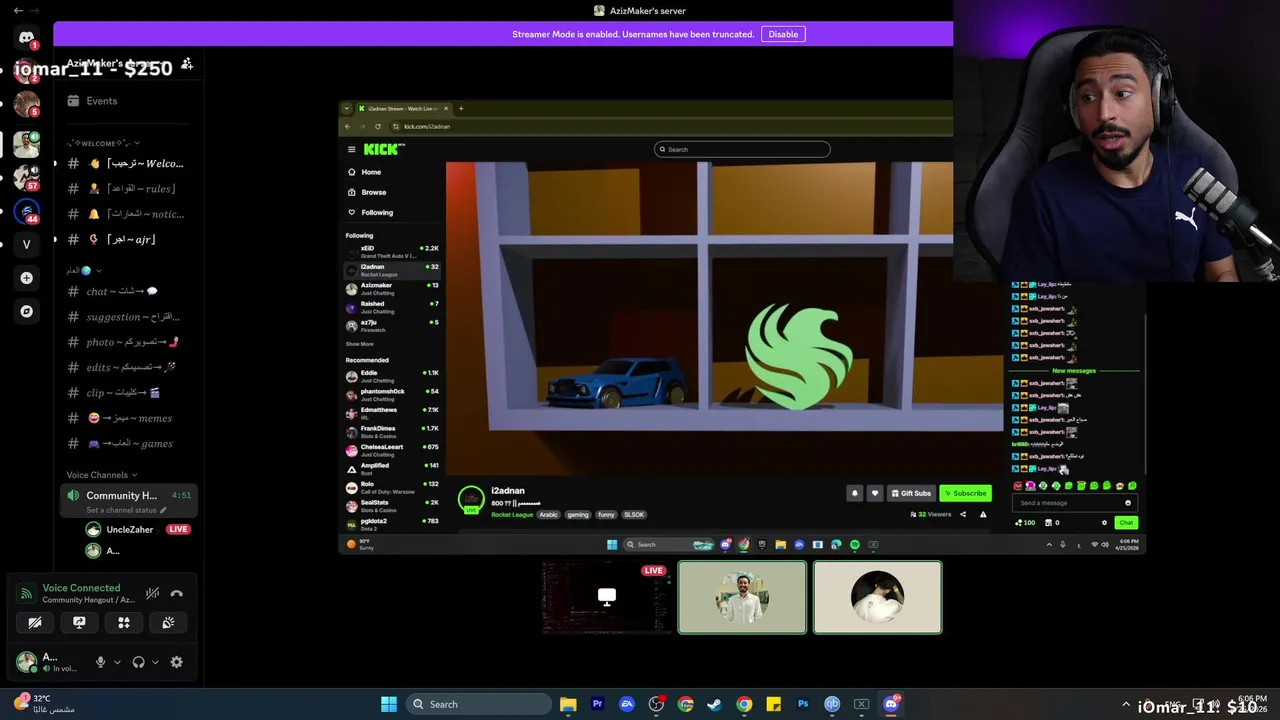Expand headphone output options arrow

[x=155, y=662]
